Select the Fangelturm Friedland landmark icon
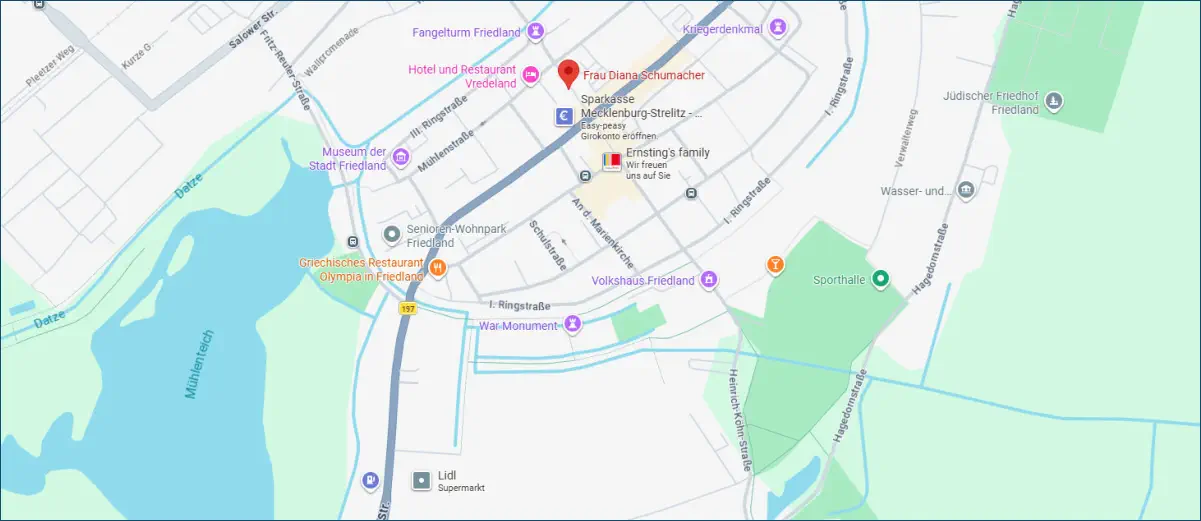The width and height of the screenshot is (1201, 521). pyautogui.click(x=536, y=32)
